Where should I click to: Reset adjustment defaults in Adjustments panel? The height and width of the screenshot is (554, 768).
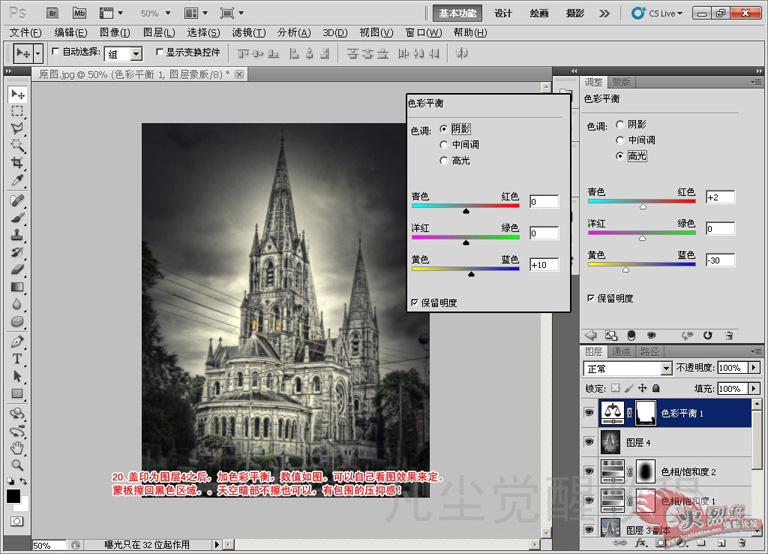click(707, 336)
